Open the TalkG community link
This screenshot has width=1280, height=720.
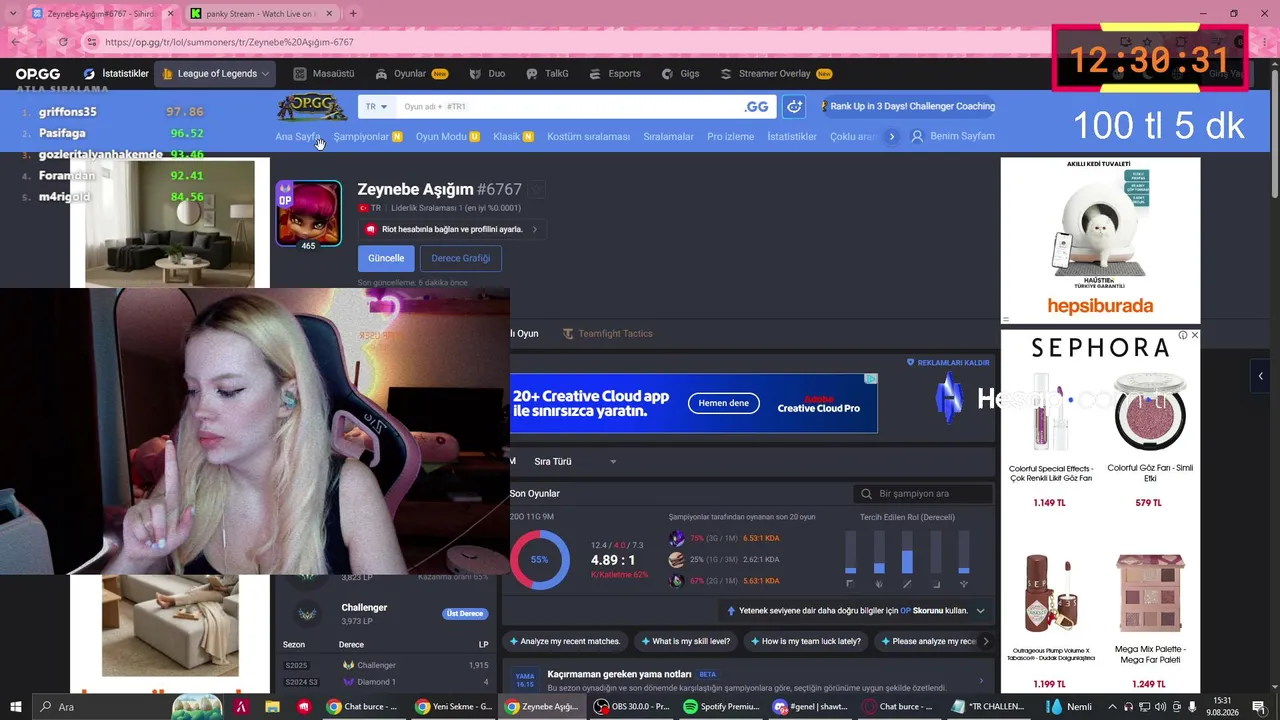point(547,74)
